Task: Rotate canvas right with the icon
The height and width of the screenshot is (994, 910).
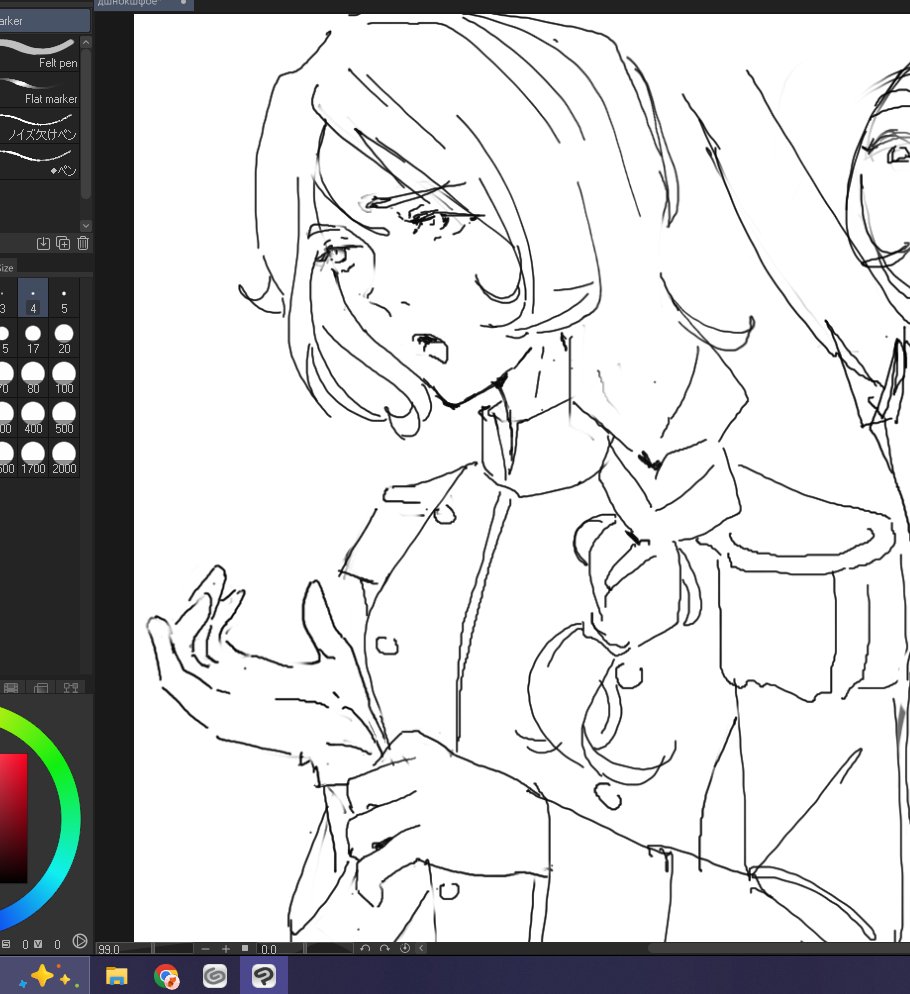Action: [x=384, y=948]
